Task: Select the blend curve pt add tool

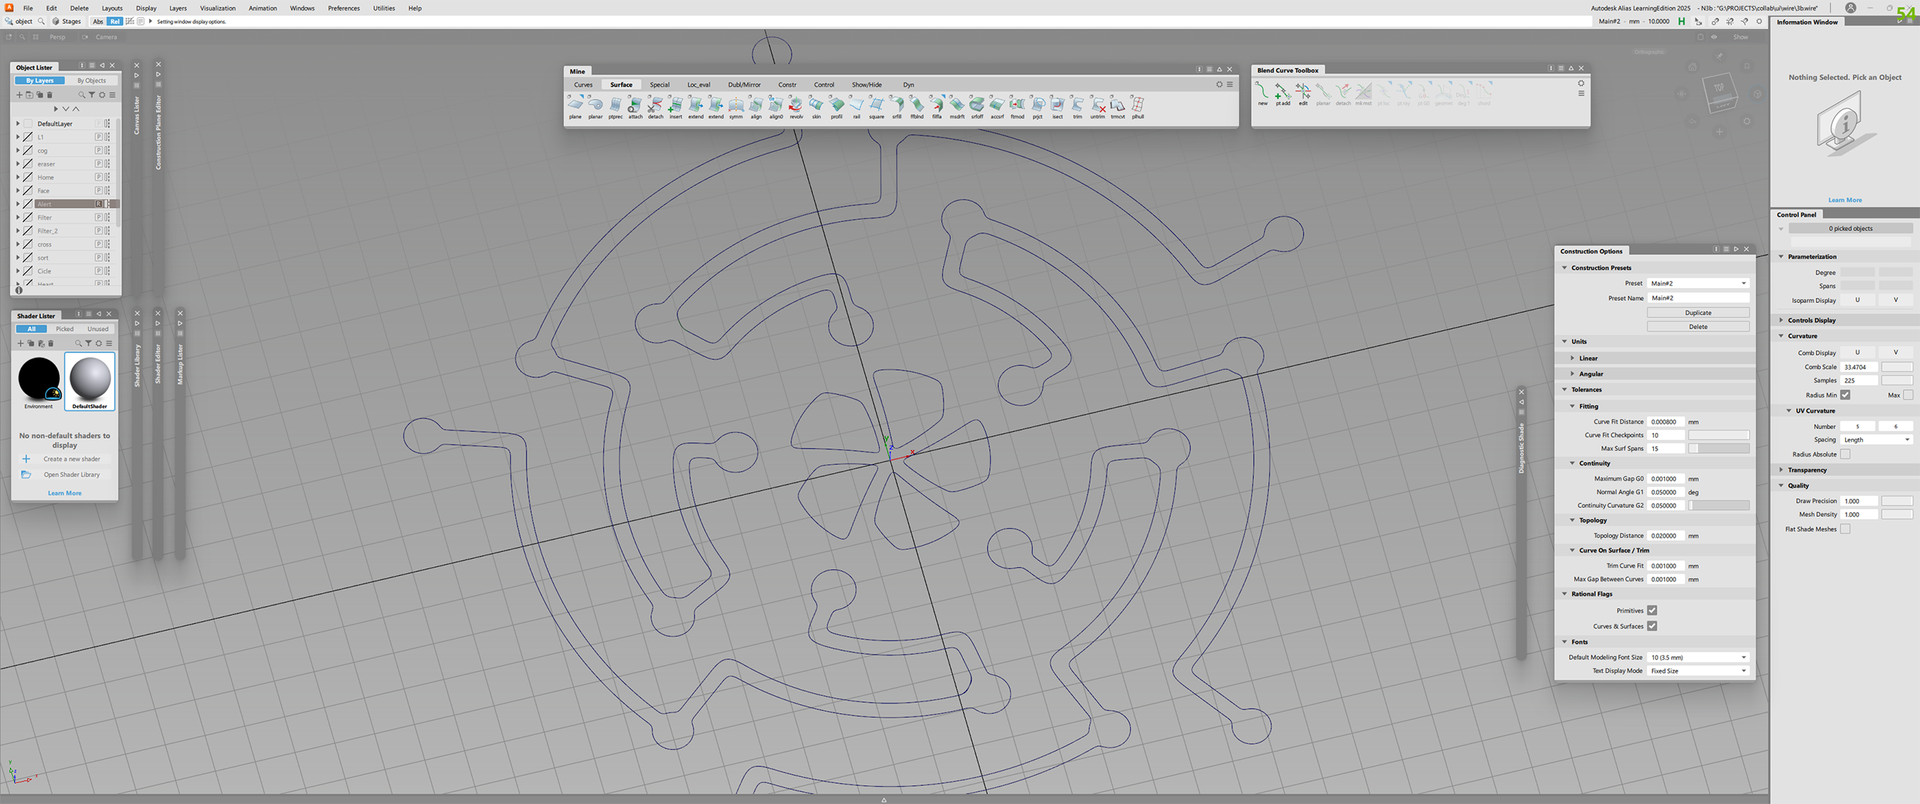Action: pyautogui.click(x=1282, y=93)
